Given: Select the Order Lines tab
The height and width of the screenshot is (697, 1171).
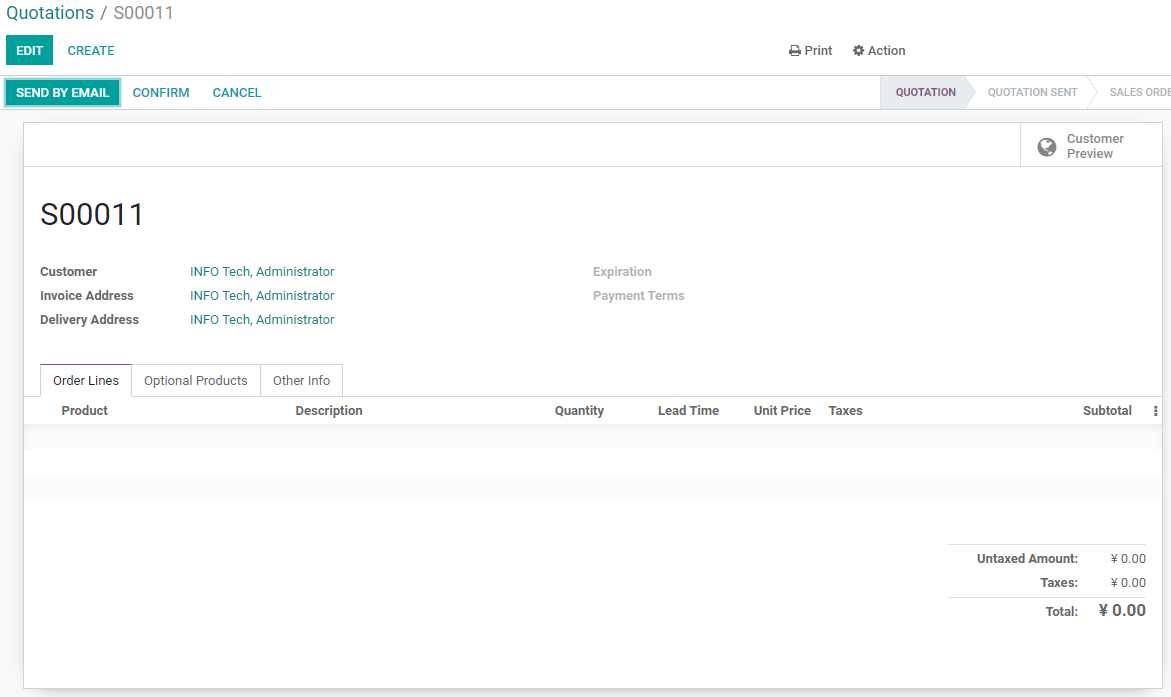Looking at the screenshot, I should (86, 380).
